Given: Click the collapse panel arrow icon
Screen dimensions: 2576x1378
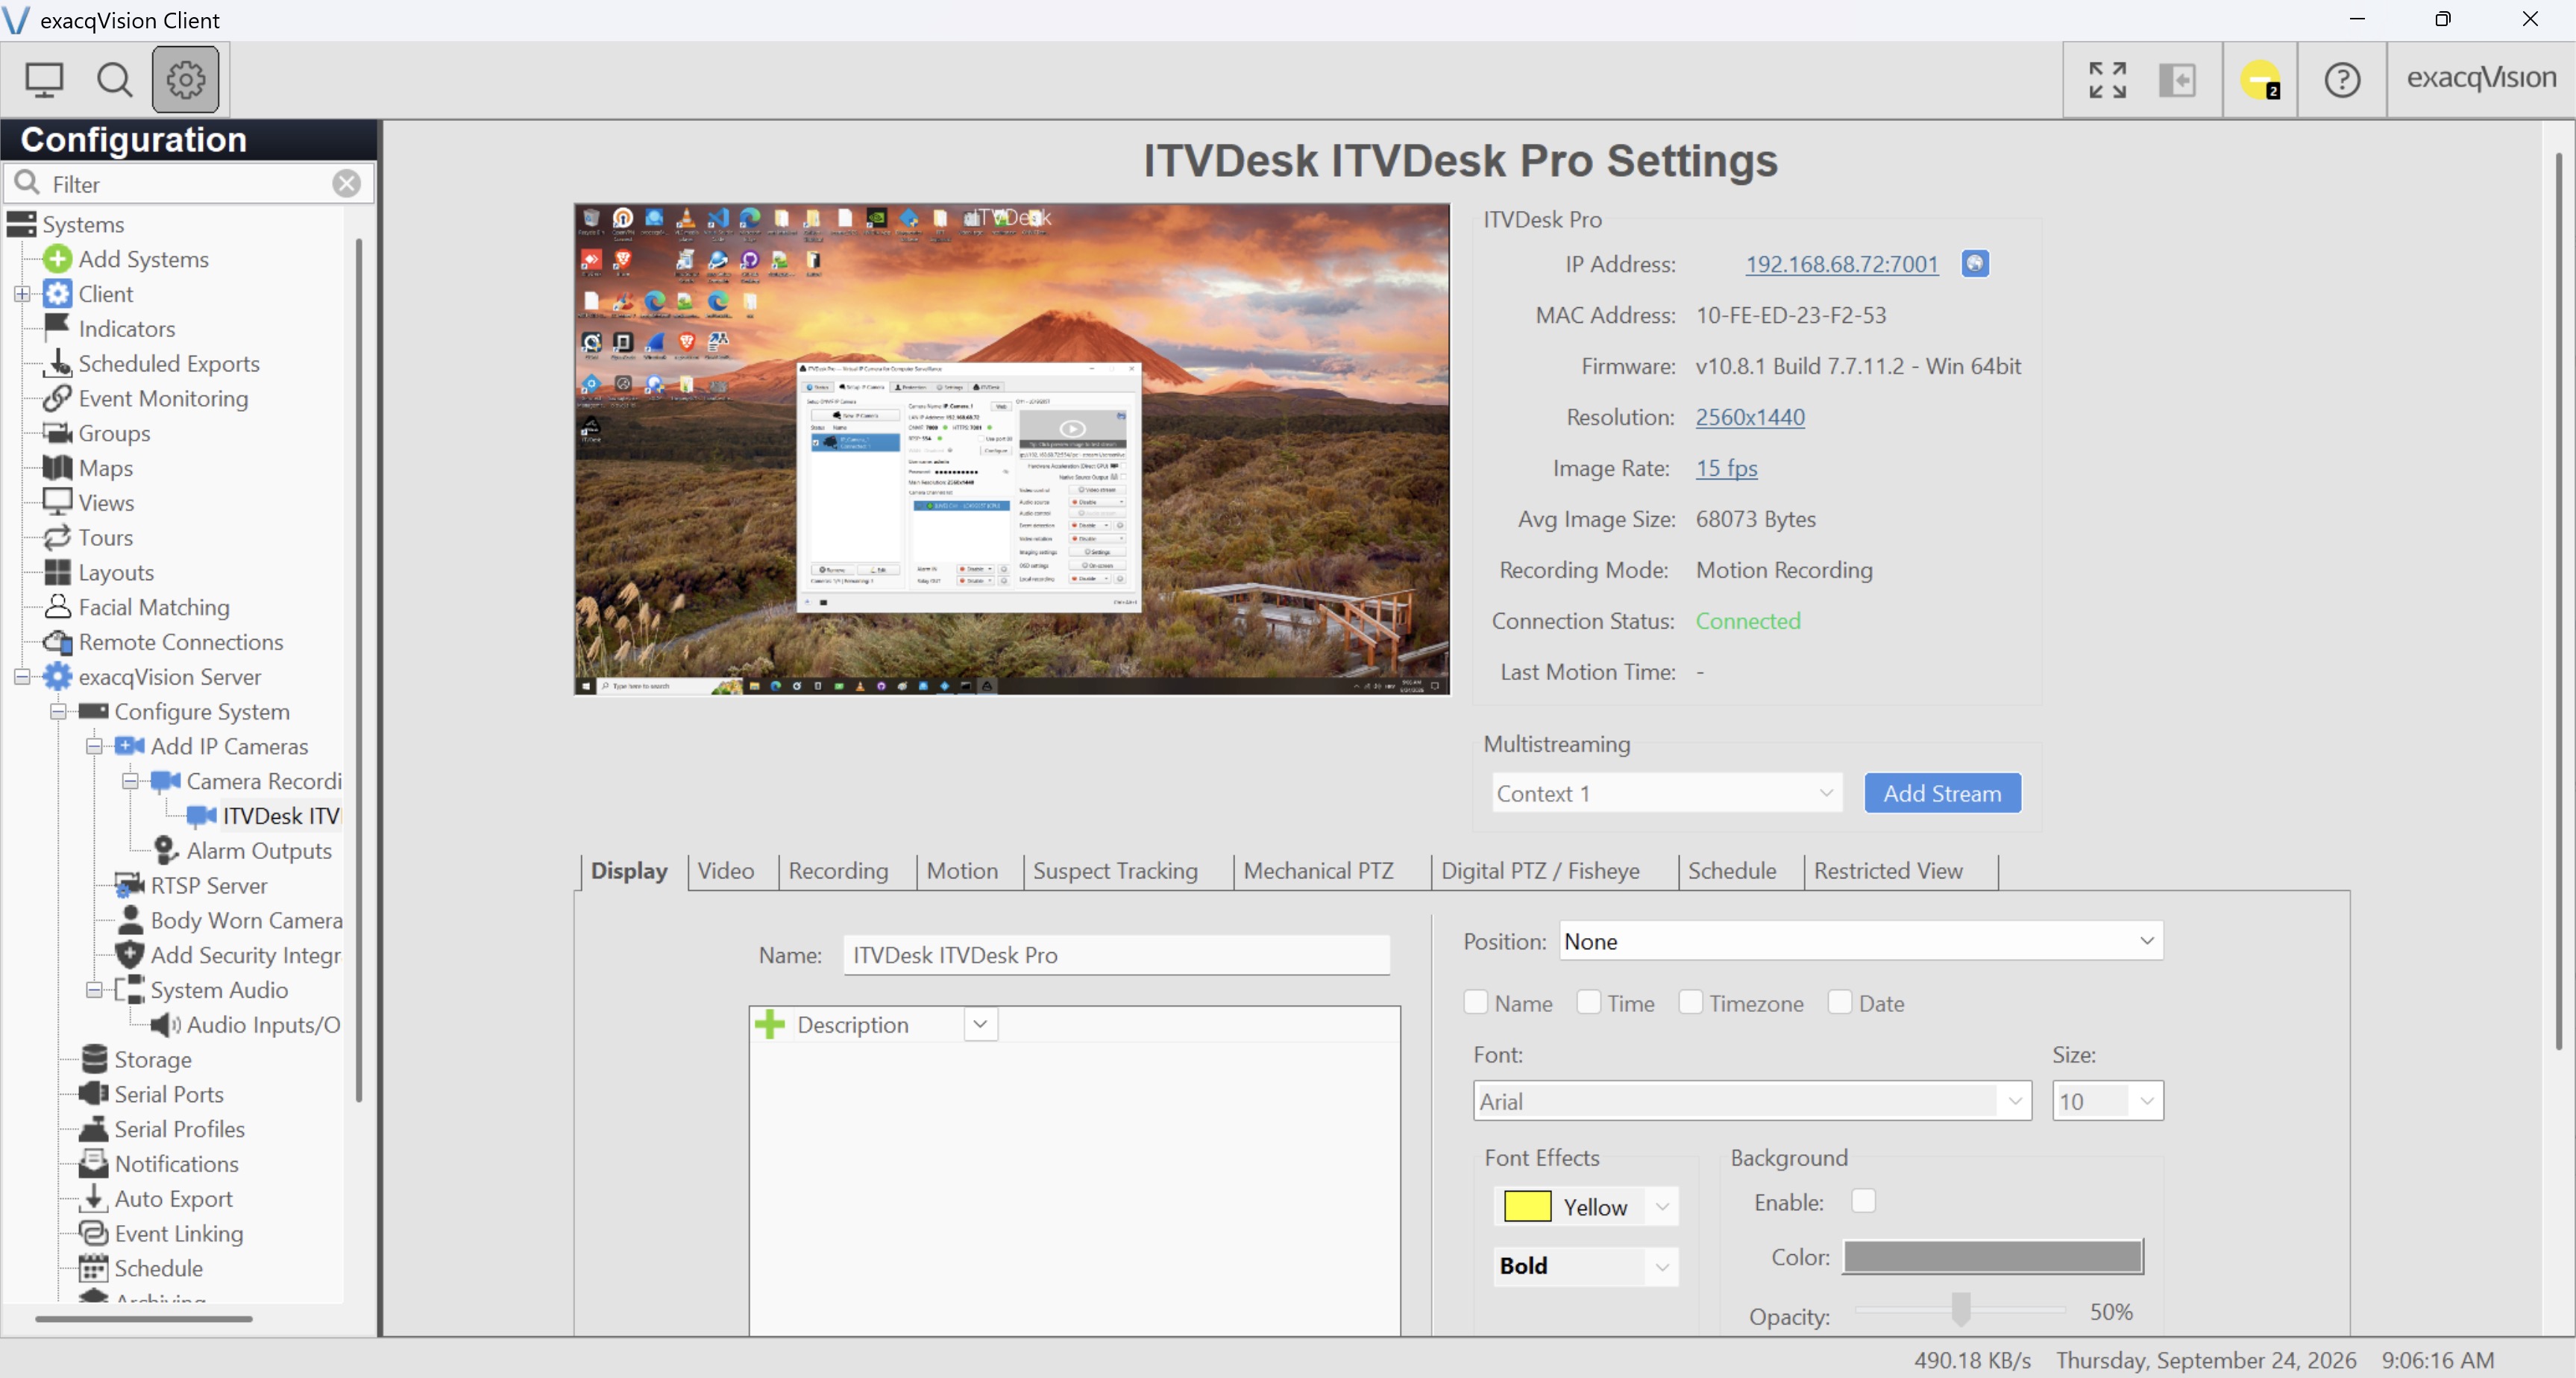Looking at the screenshot, I should point(2177,80).
